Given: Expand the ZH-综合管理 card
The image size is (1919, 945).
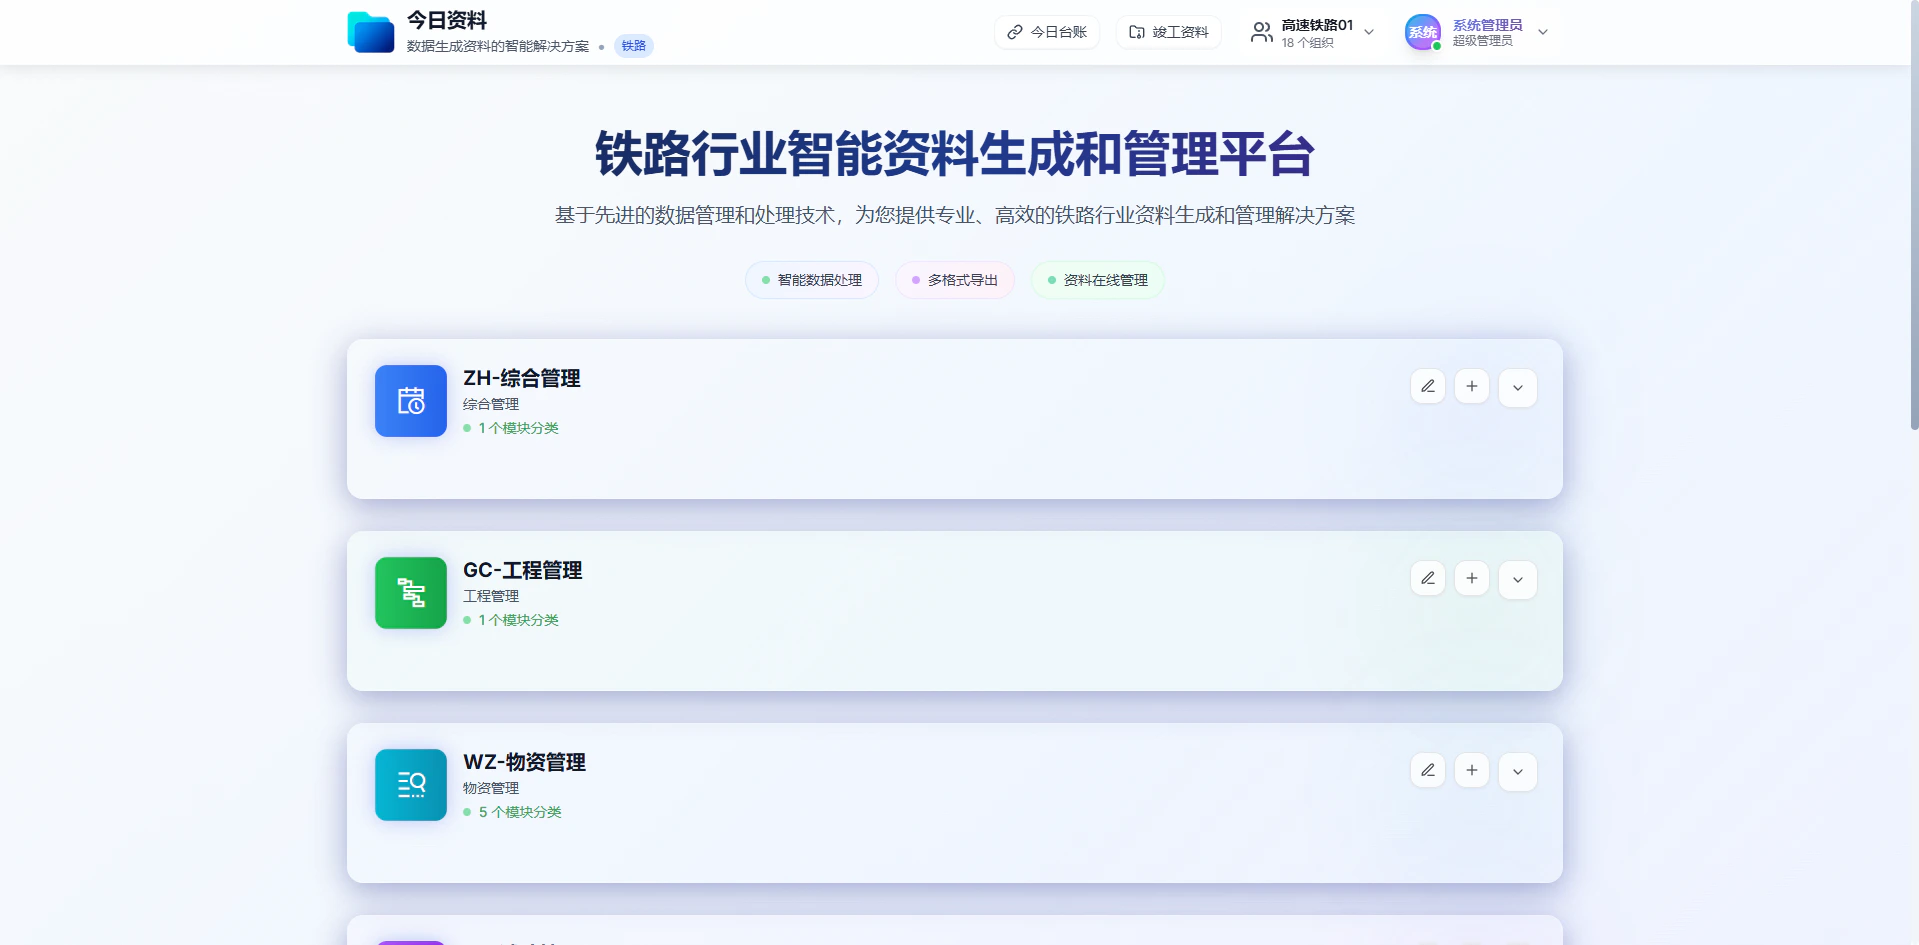Looking at the screenshot, I should coord(1518,387).
